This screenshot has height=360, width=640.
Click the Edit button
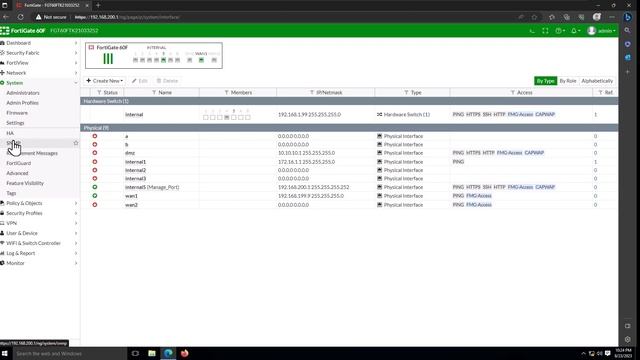[140, 81]
